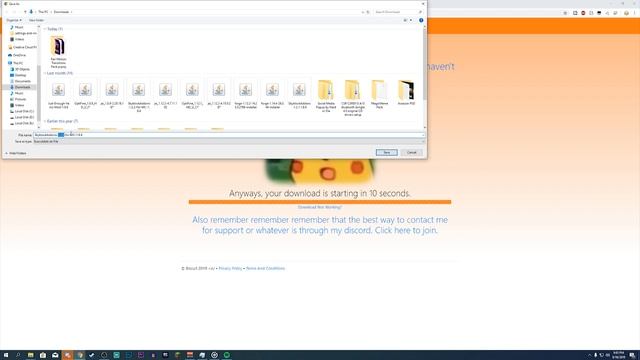Click the taskbar clock
This screenshot has width=640, height=360.
[619, 355]
